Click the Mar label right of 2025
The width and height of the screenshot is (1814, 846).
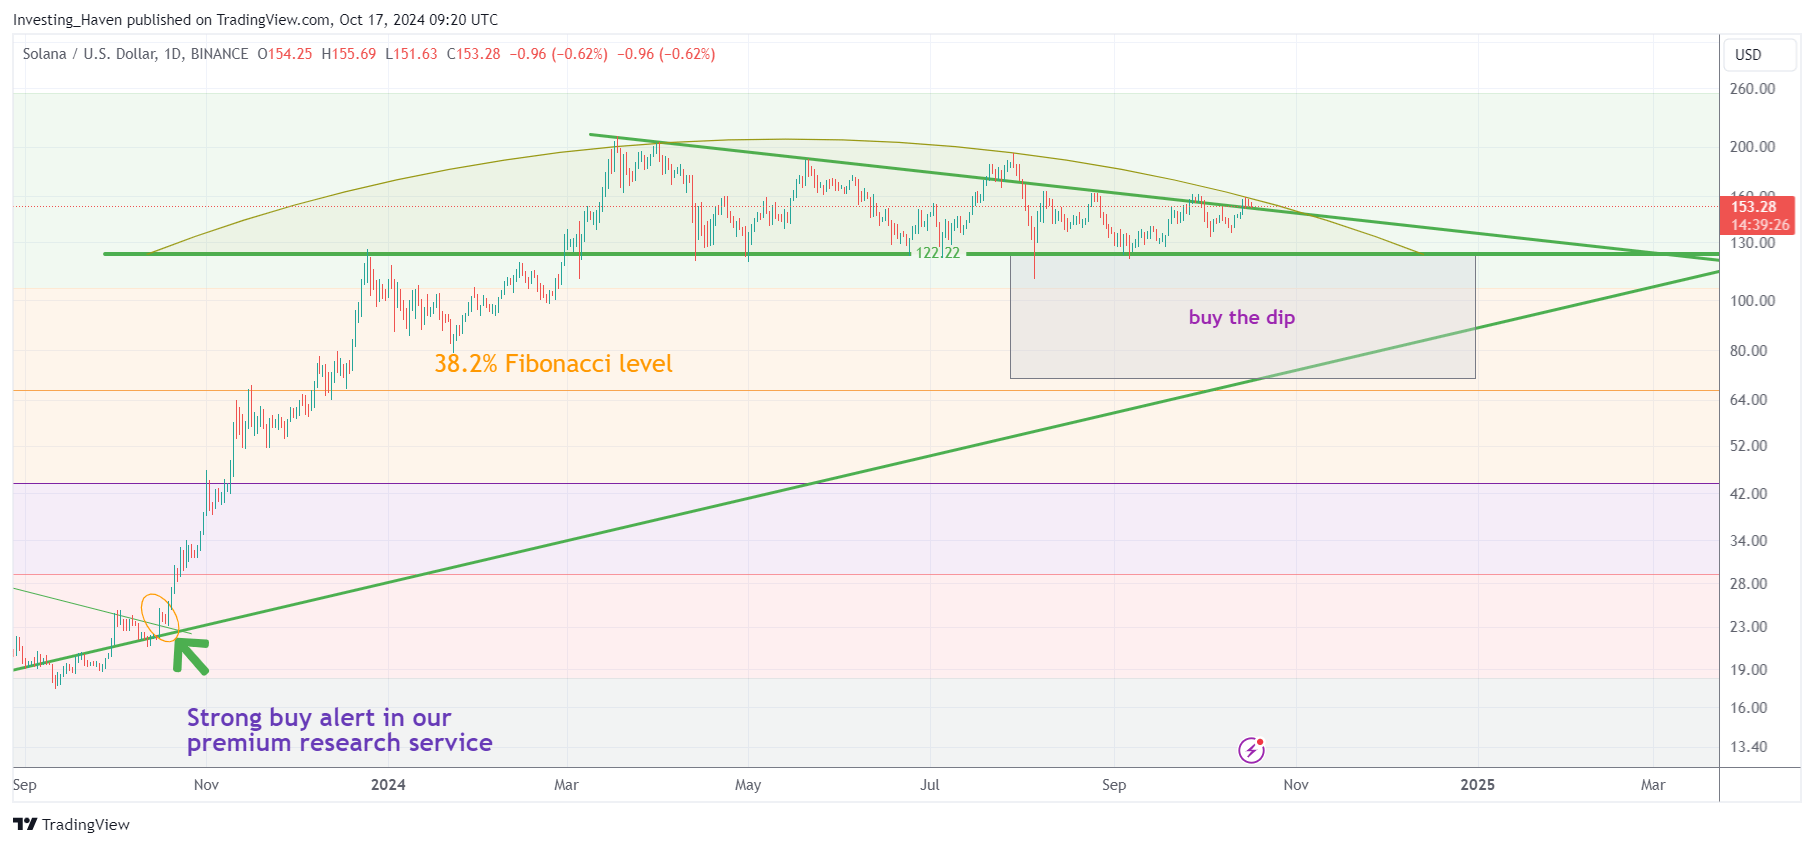pyautogui.click(x=1653, y=785)
